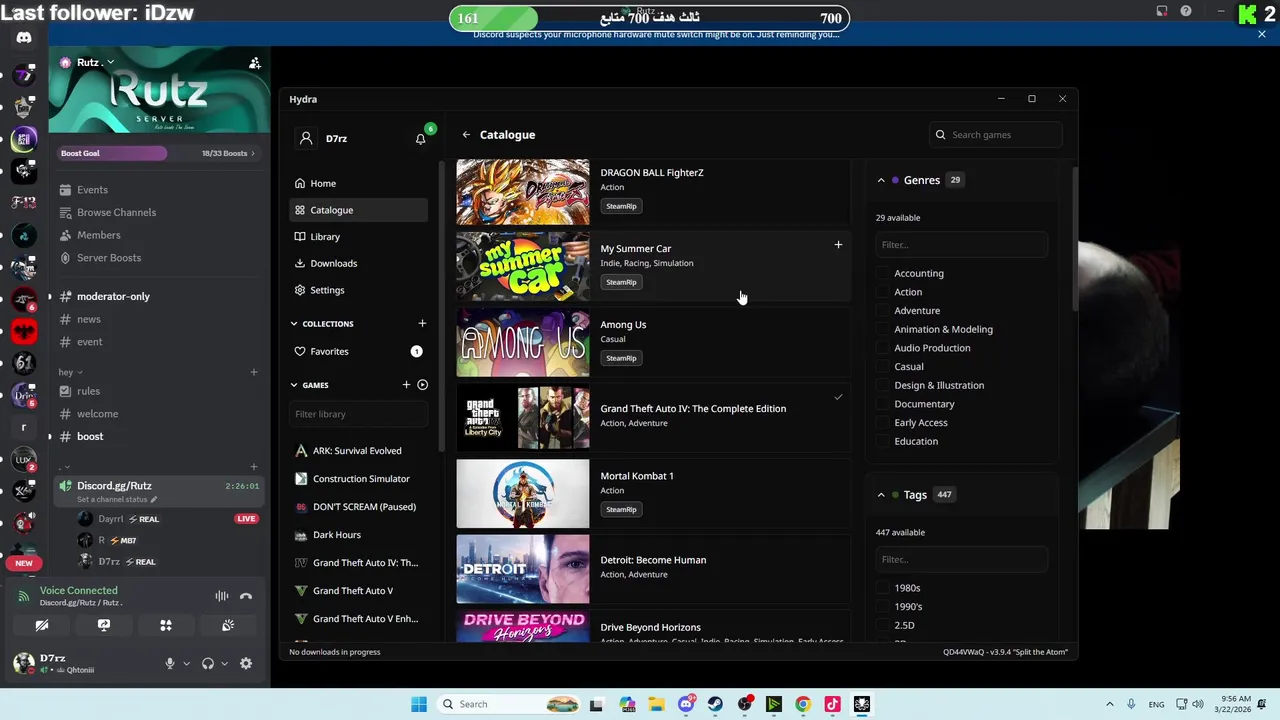Check the Accounting genre
Viewport: 1280px width, 720px height.
[x=883, y=273]
